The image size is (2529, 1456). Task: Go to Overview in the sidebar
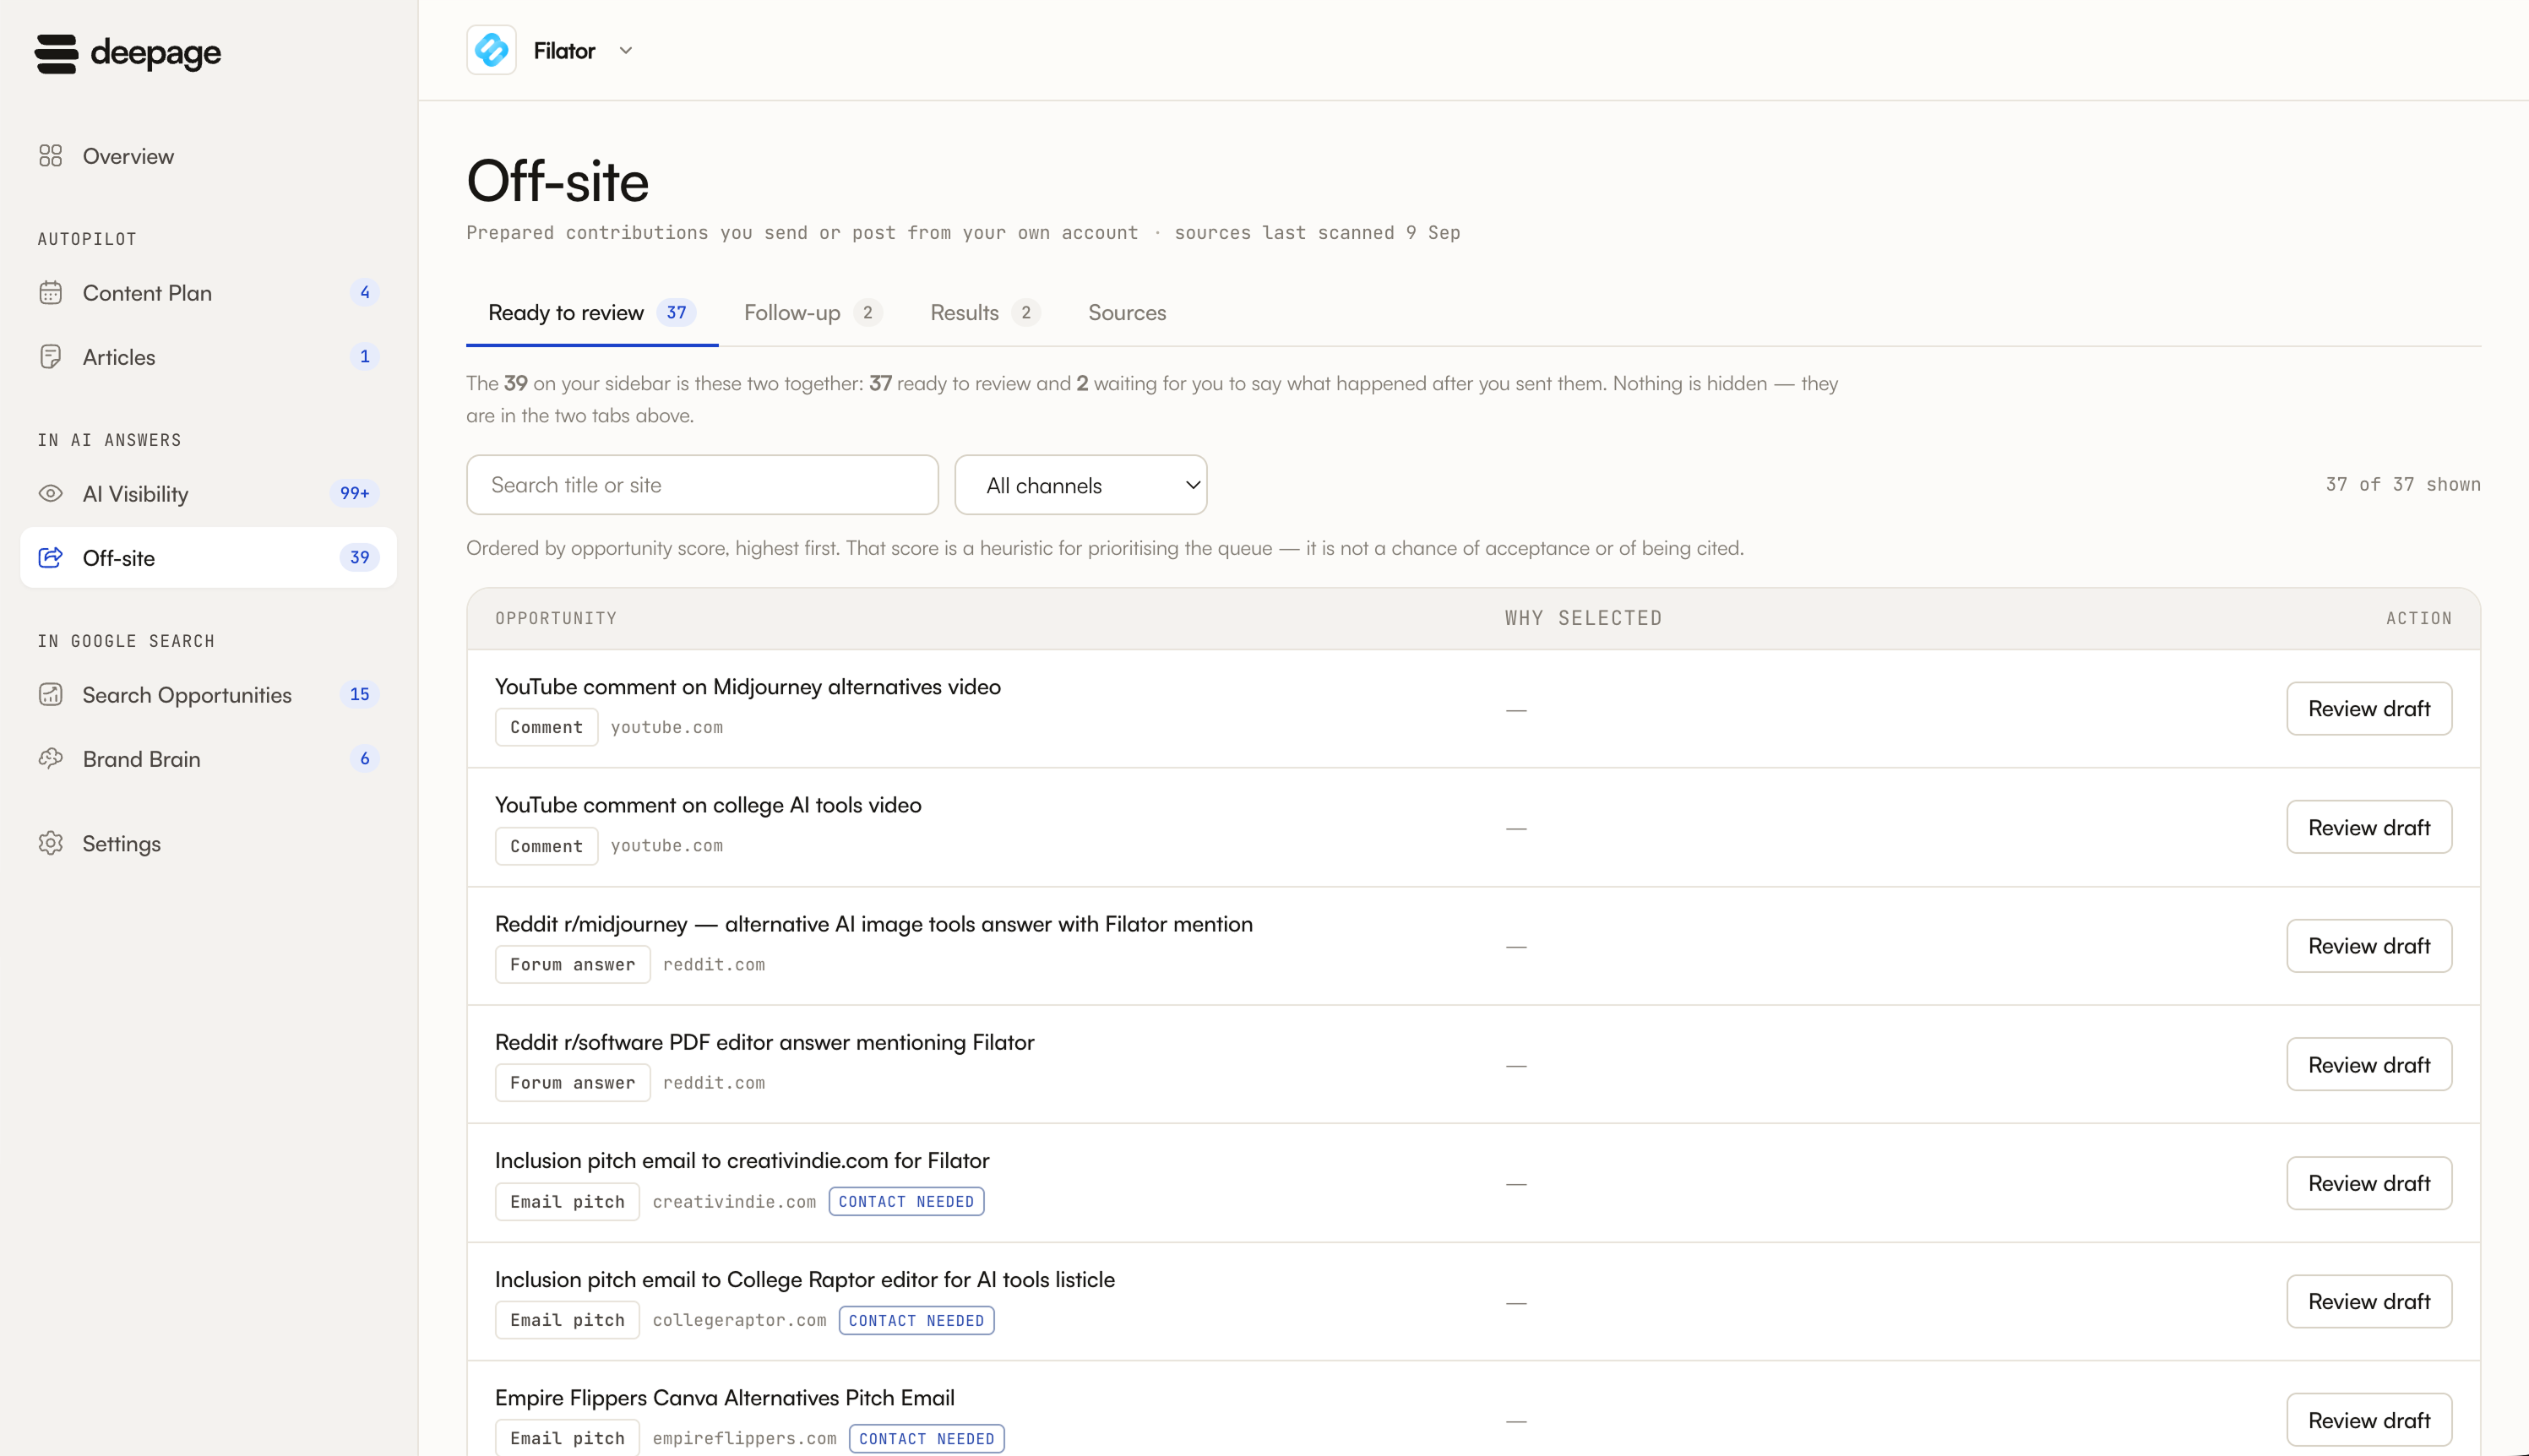[208, 156]
